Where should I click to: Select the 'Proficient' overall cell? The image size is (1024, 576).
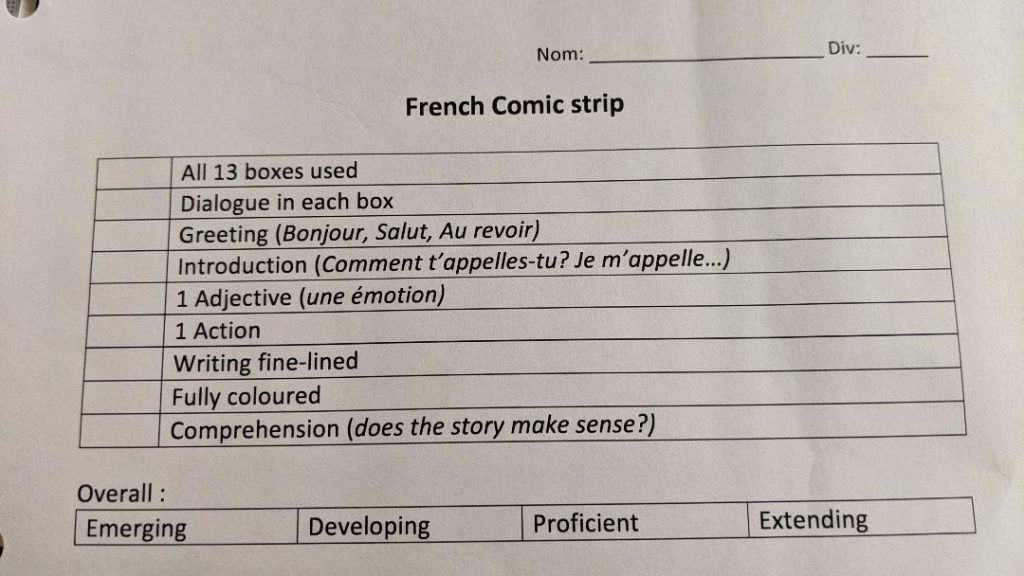pyautogui.click(x=634, y=522)
